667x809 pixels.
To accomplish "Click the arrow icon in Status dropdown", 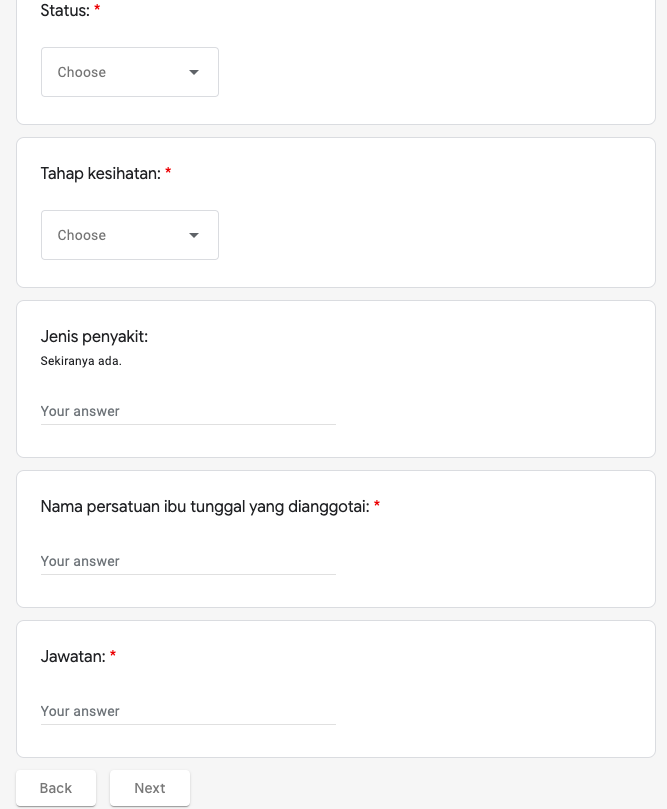I will [194, 72].
